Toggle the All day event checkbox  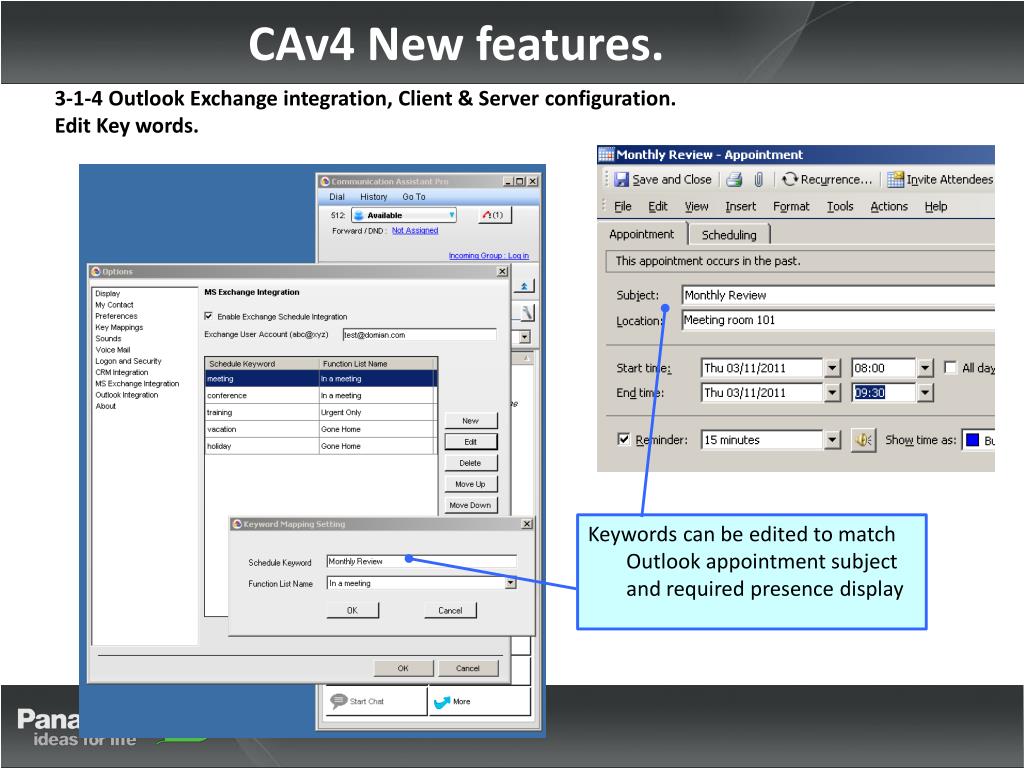950,368
